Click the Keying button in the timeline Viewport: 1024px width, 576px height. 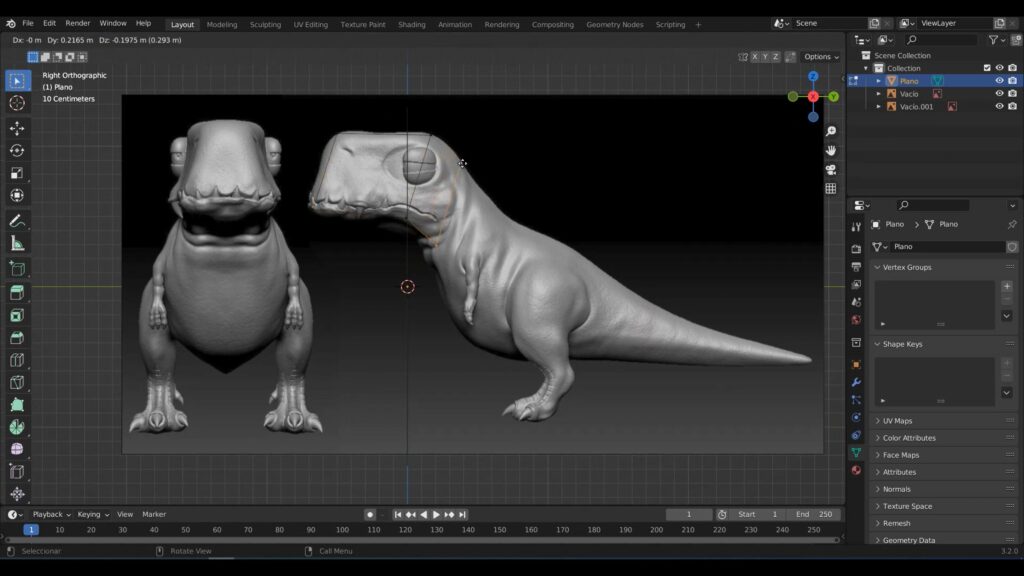click(x=88, y=514)
